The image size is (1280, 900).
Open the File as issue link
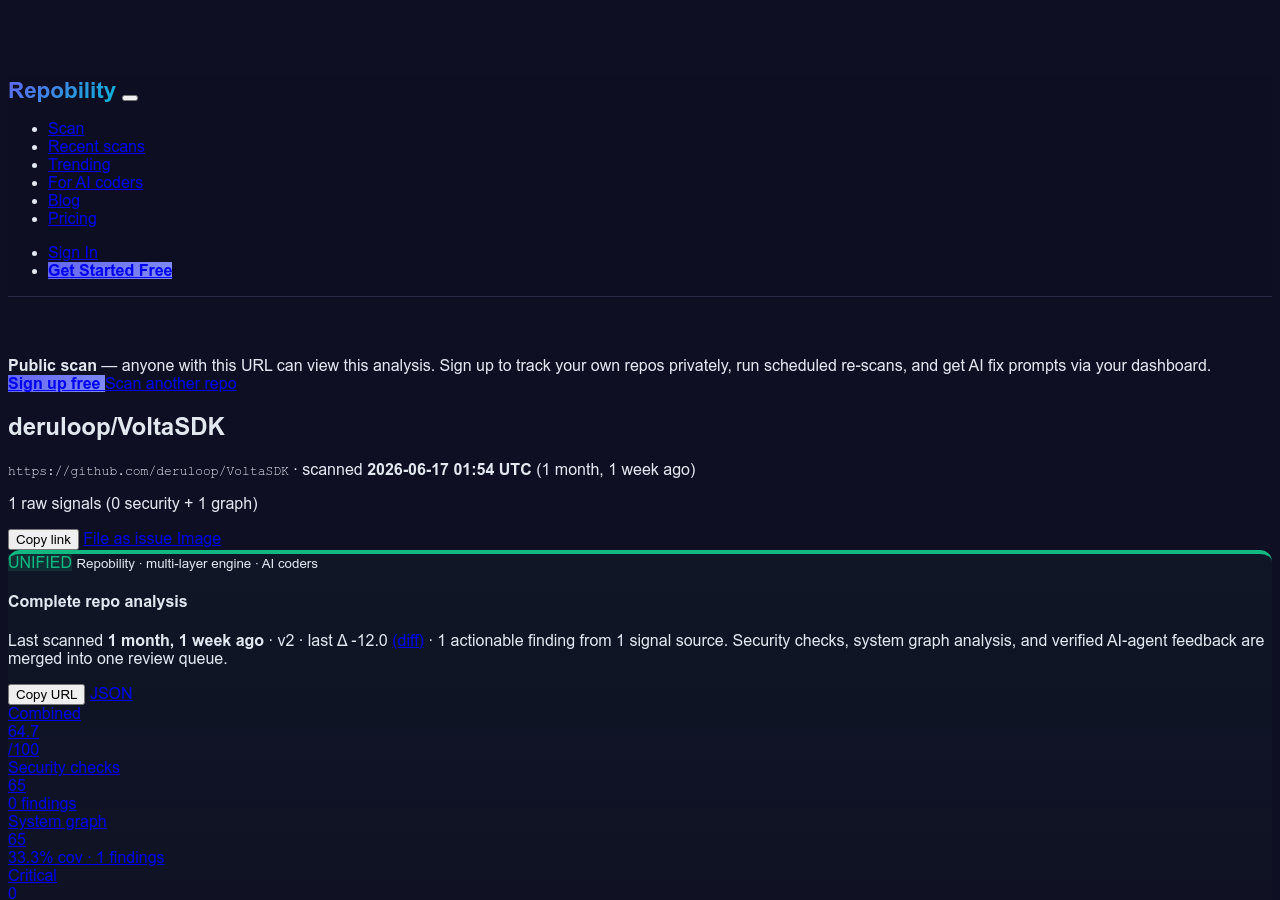pos(128,538)
